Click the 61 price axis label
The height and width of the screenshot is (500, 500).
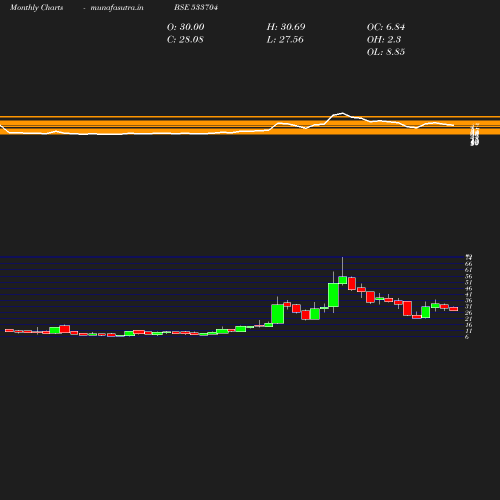coord(469,270)
